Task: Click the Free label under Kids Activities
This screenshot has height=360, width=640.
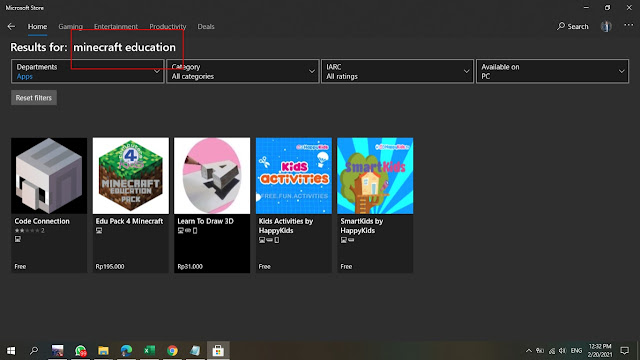Action: point(264,267)
